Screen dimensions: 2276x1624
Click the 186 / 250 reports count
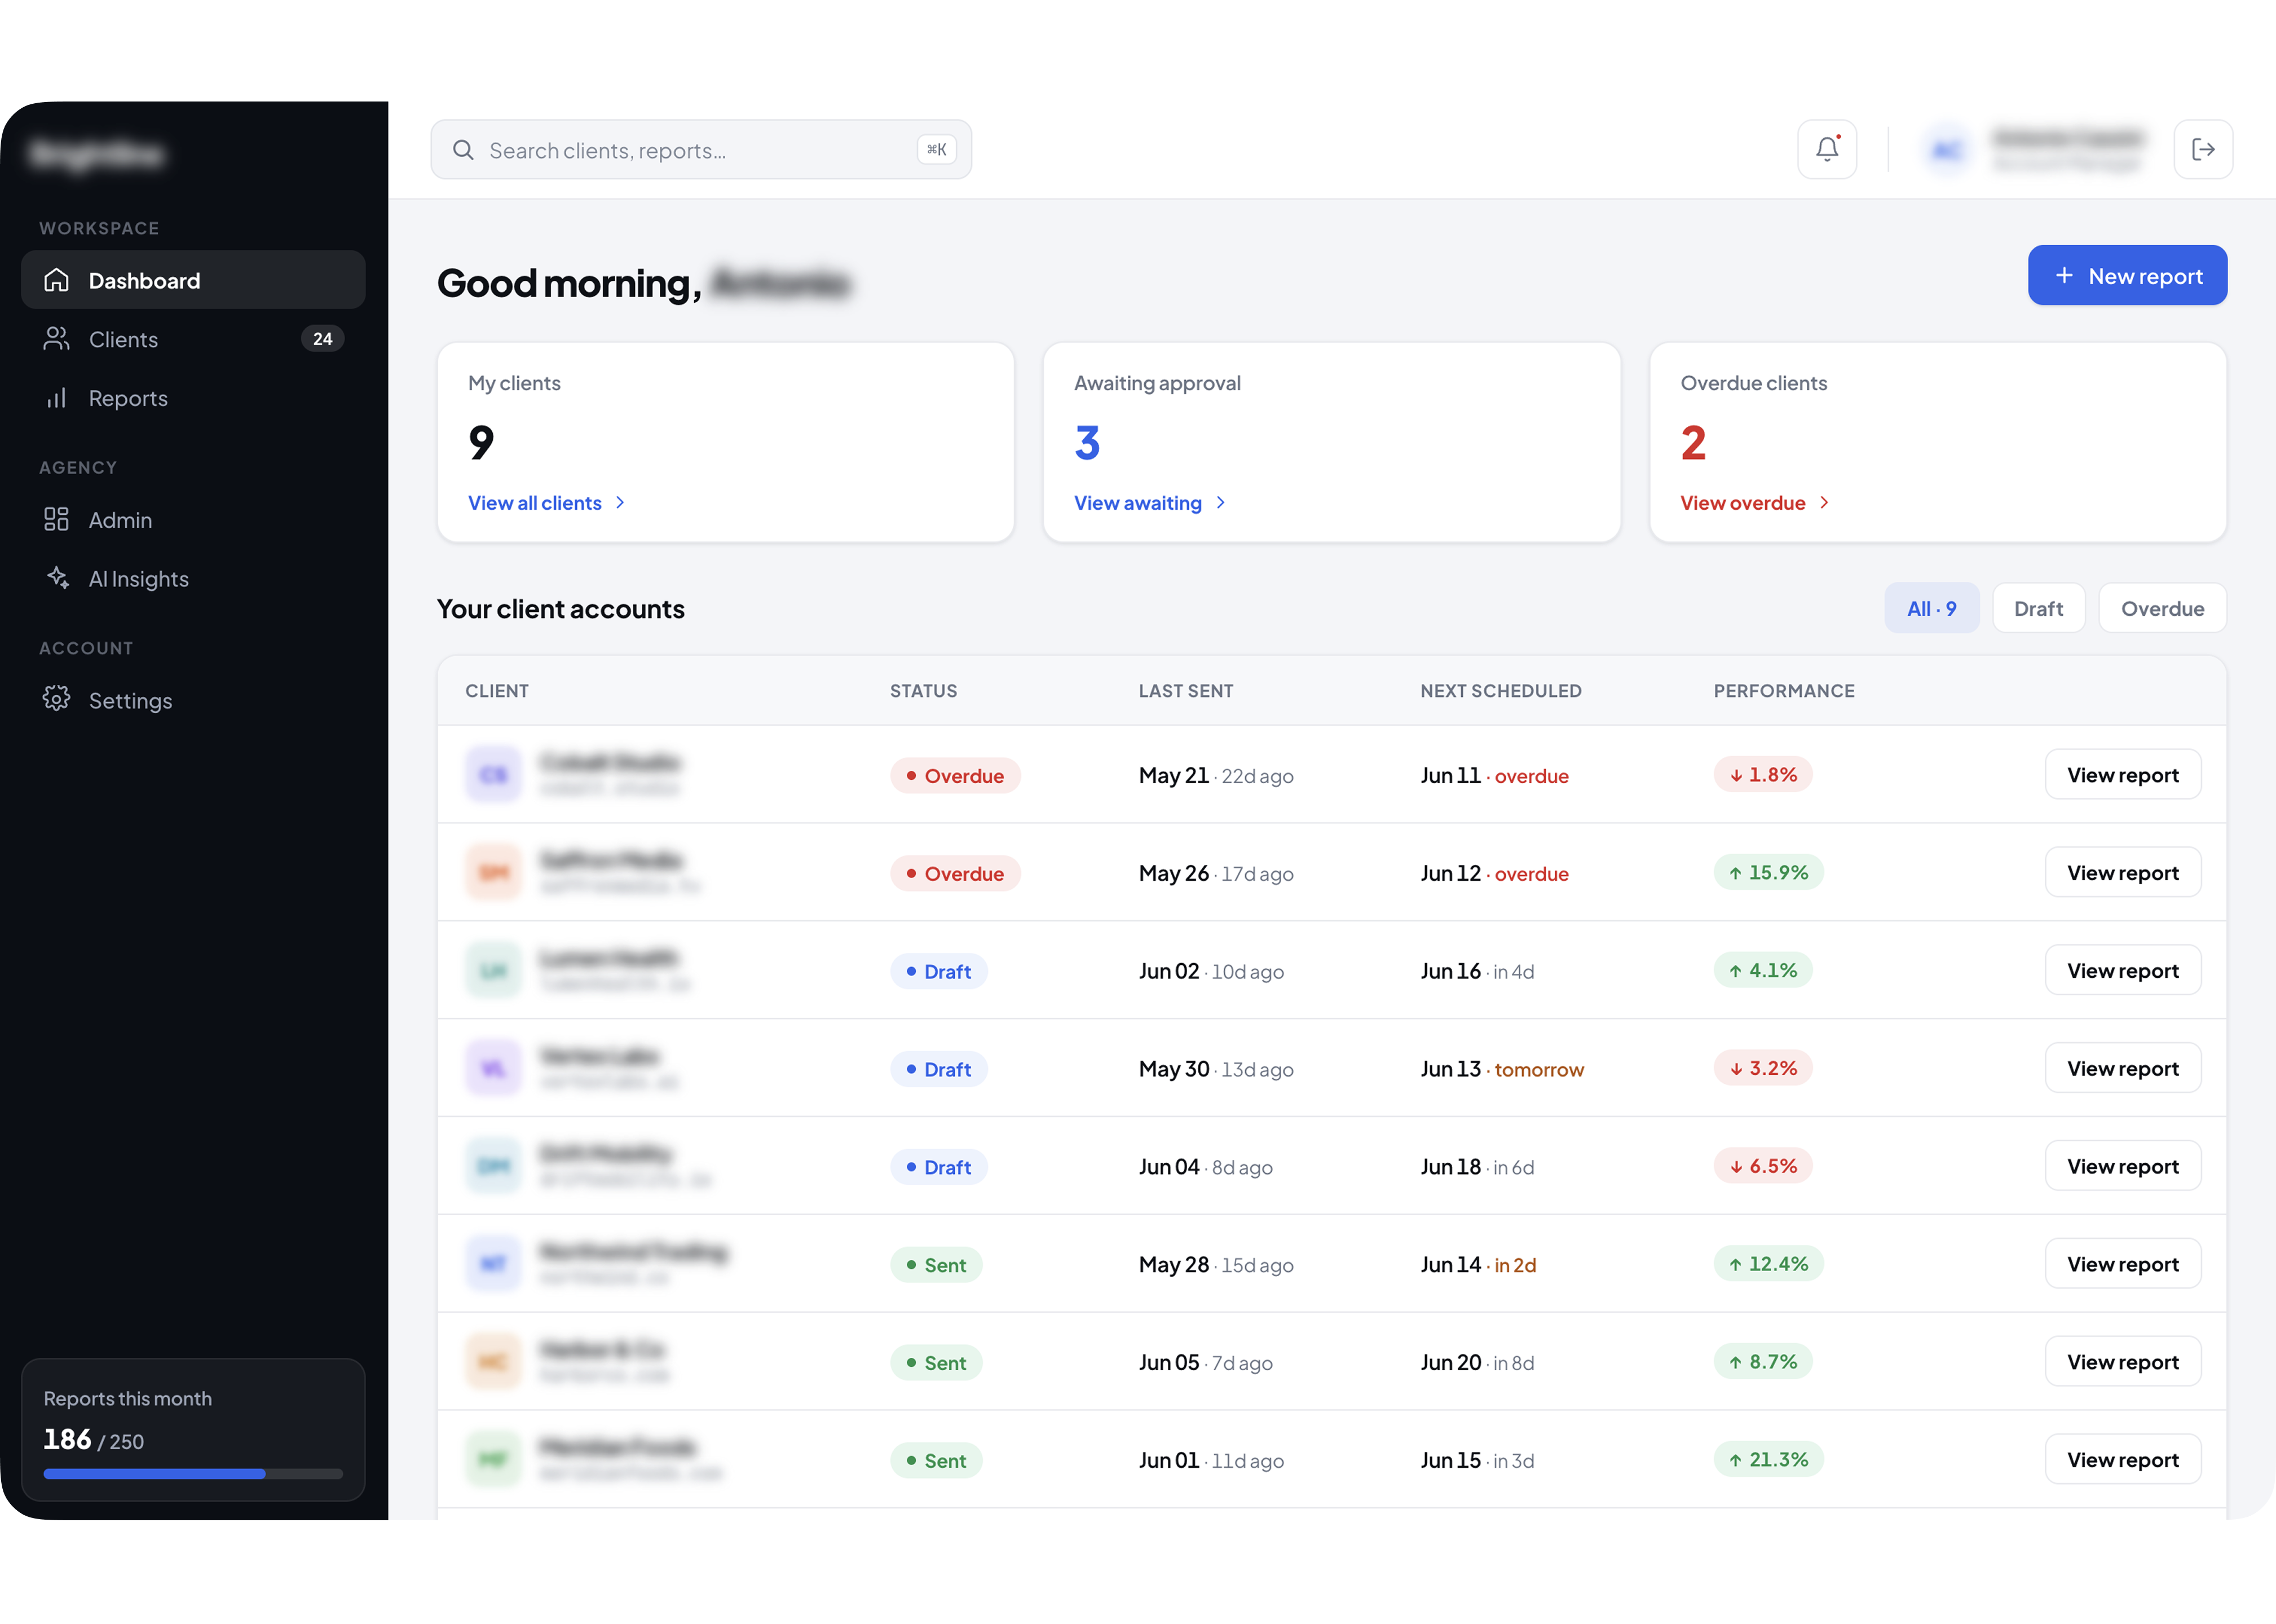(94, 1440)
